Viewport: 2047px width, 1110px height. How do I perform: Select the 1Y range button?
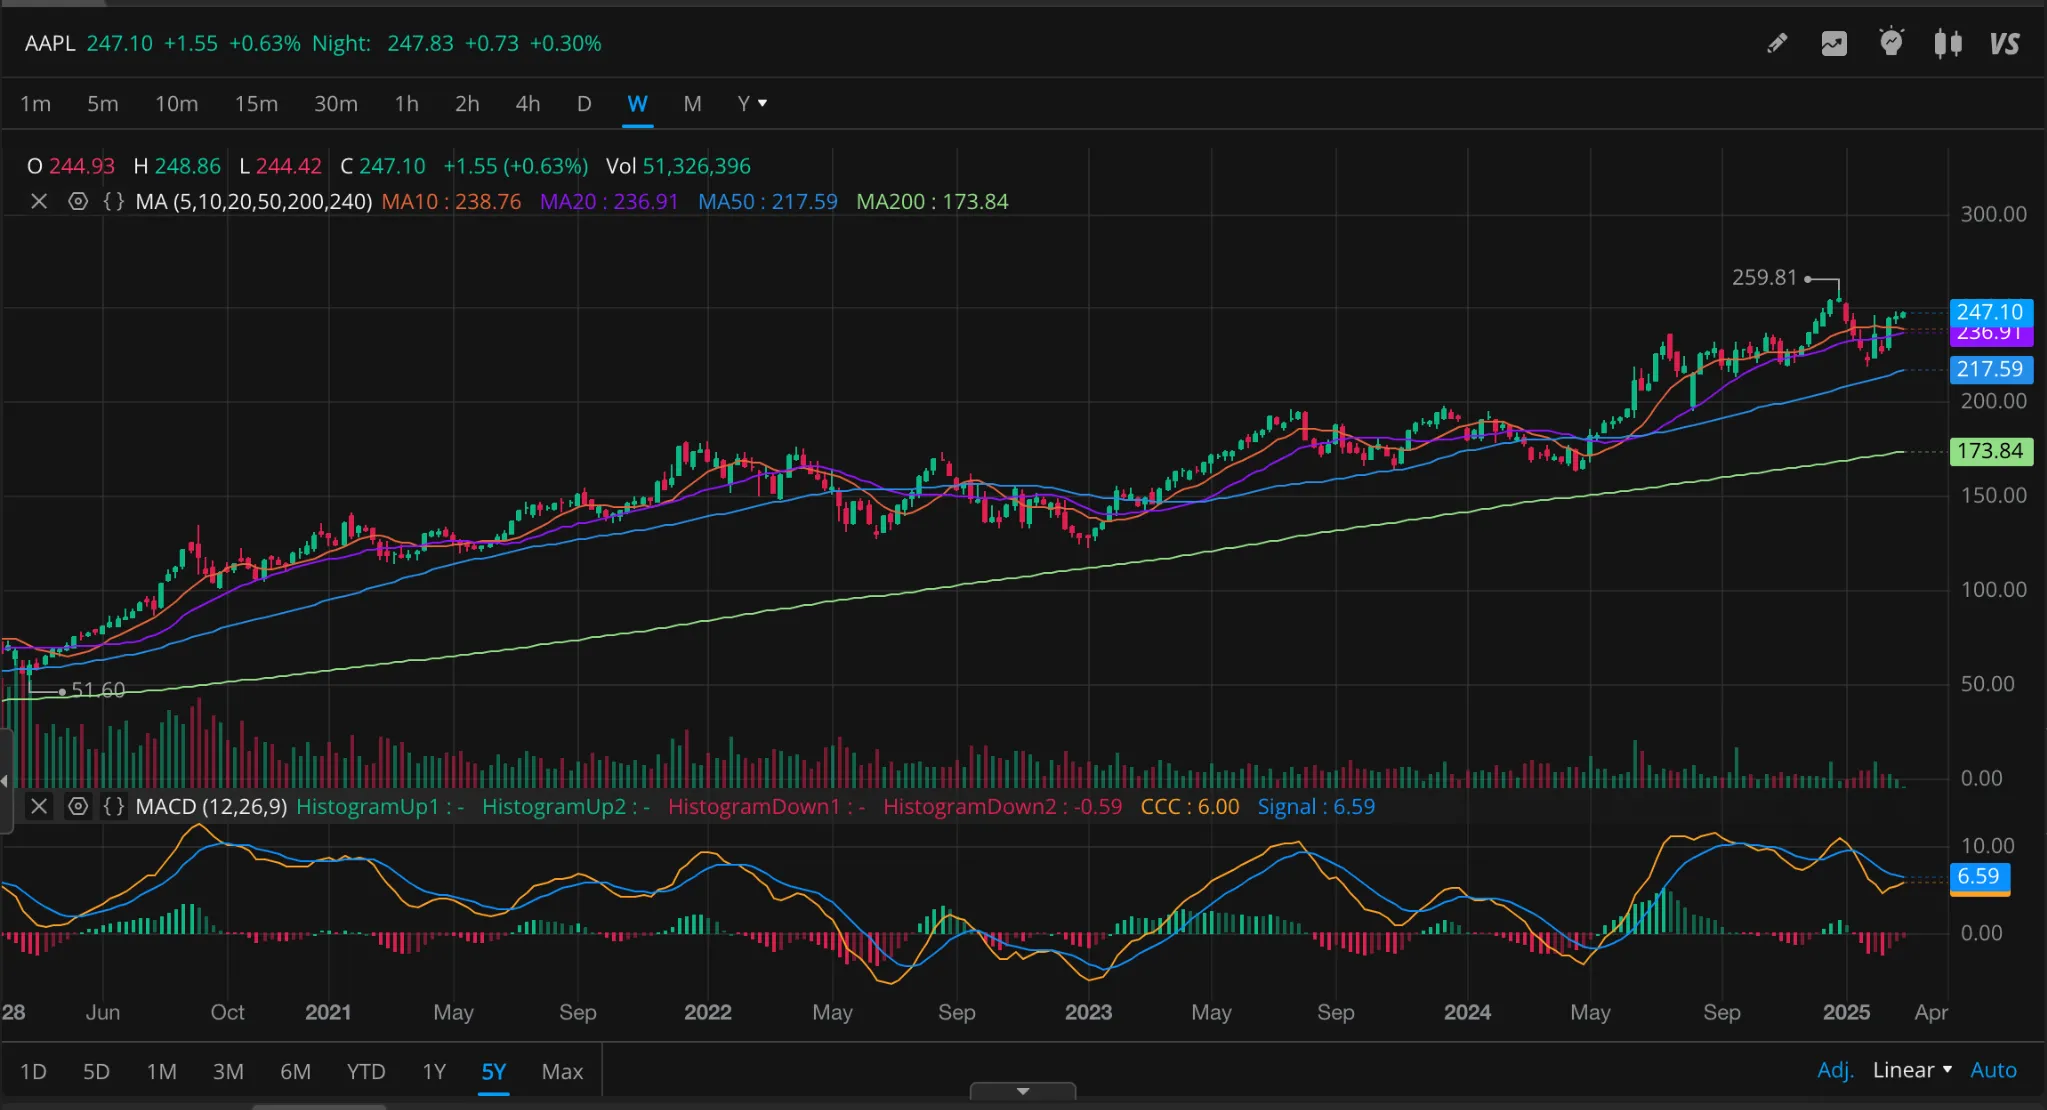(434, 1071)
